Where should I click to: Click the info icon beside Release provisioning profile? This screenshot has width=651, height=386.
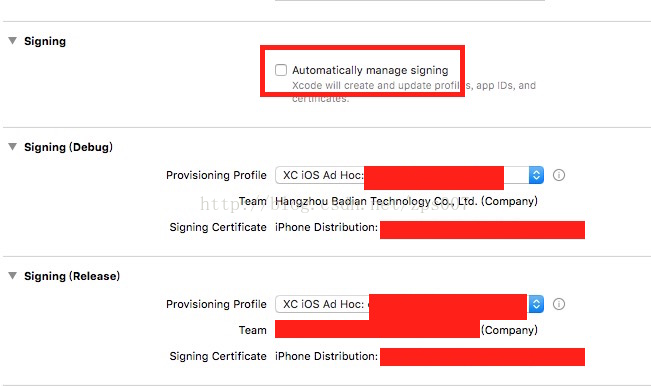(559, 304)
